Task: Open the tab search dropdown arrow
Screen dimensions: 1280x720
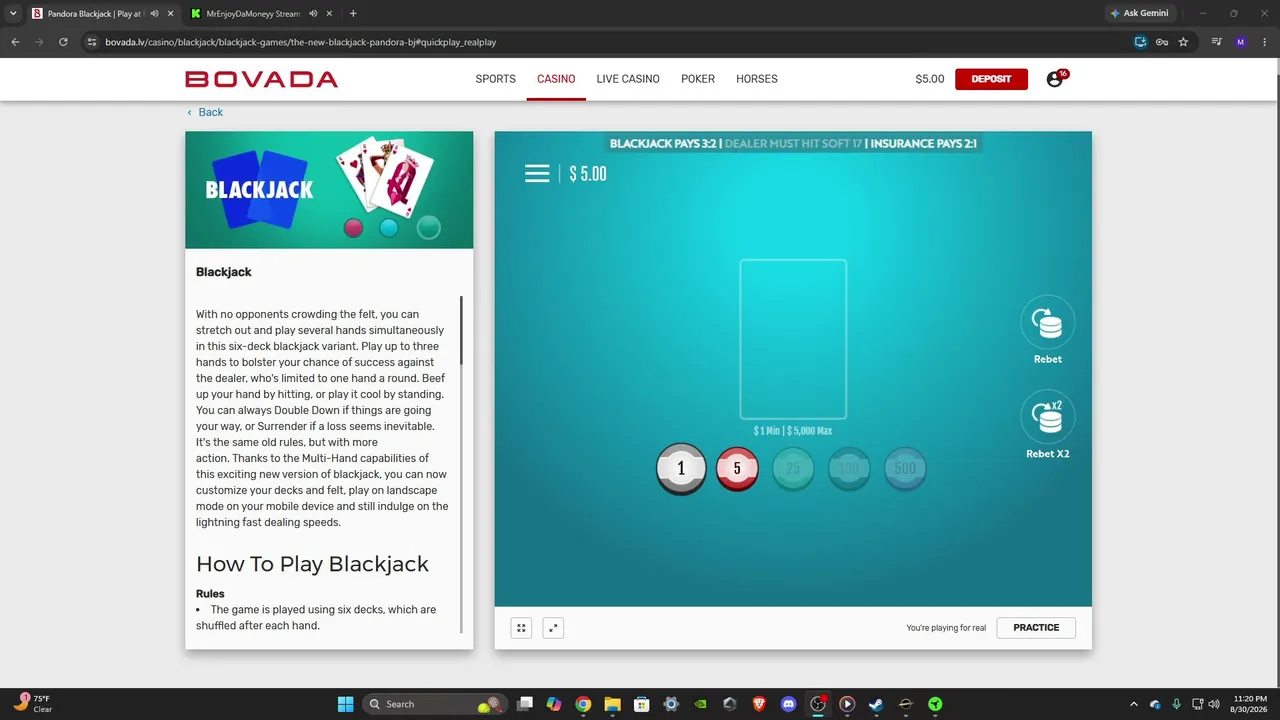Action: [x=13, y=14]
